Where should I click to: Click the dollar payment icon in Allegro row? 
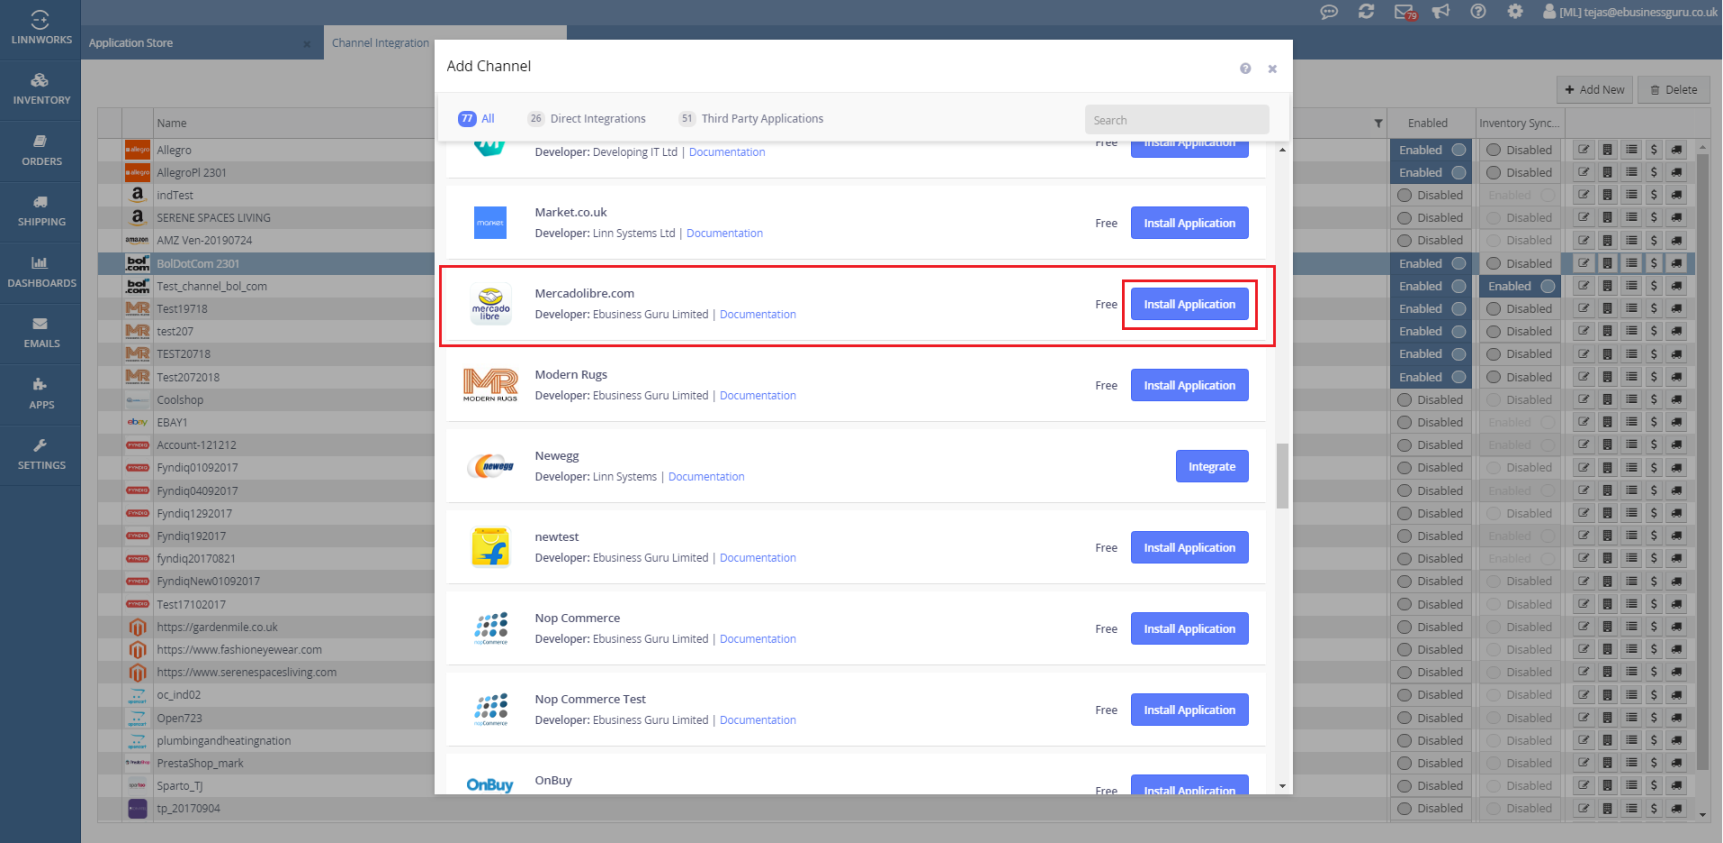point(1654,150)
